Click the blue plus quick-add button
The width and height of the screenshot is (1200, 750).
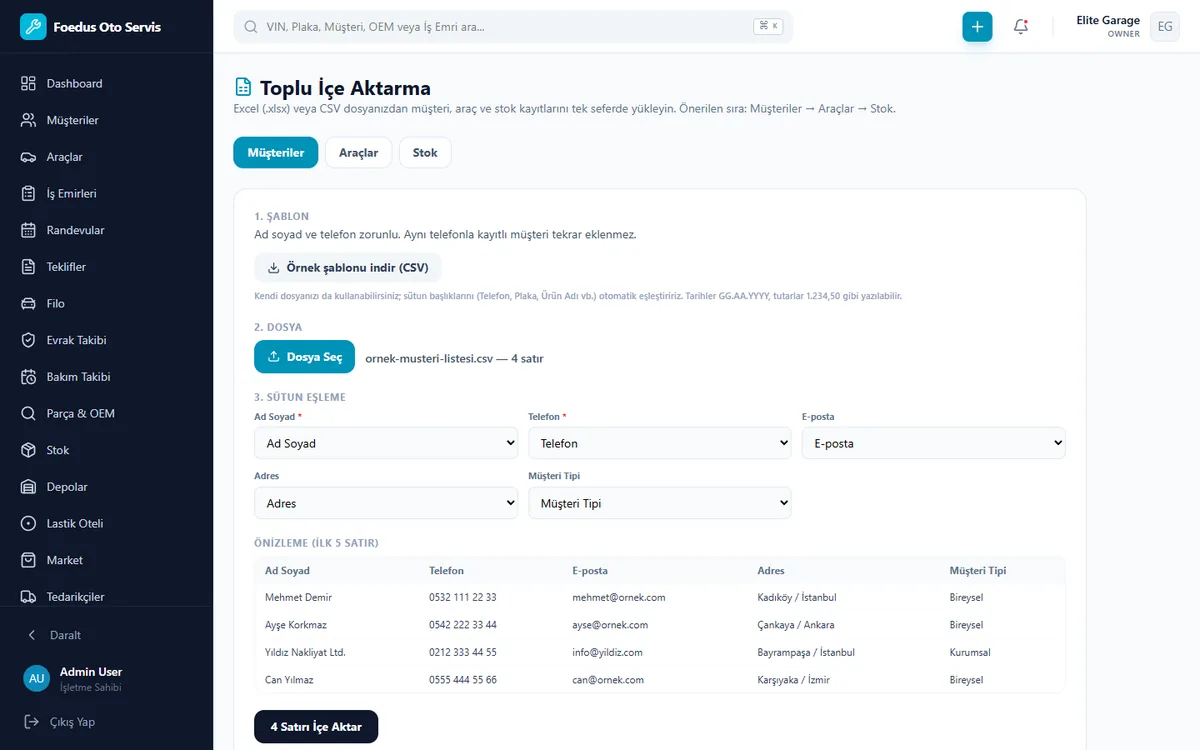pos(977,27)
